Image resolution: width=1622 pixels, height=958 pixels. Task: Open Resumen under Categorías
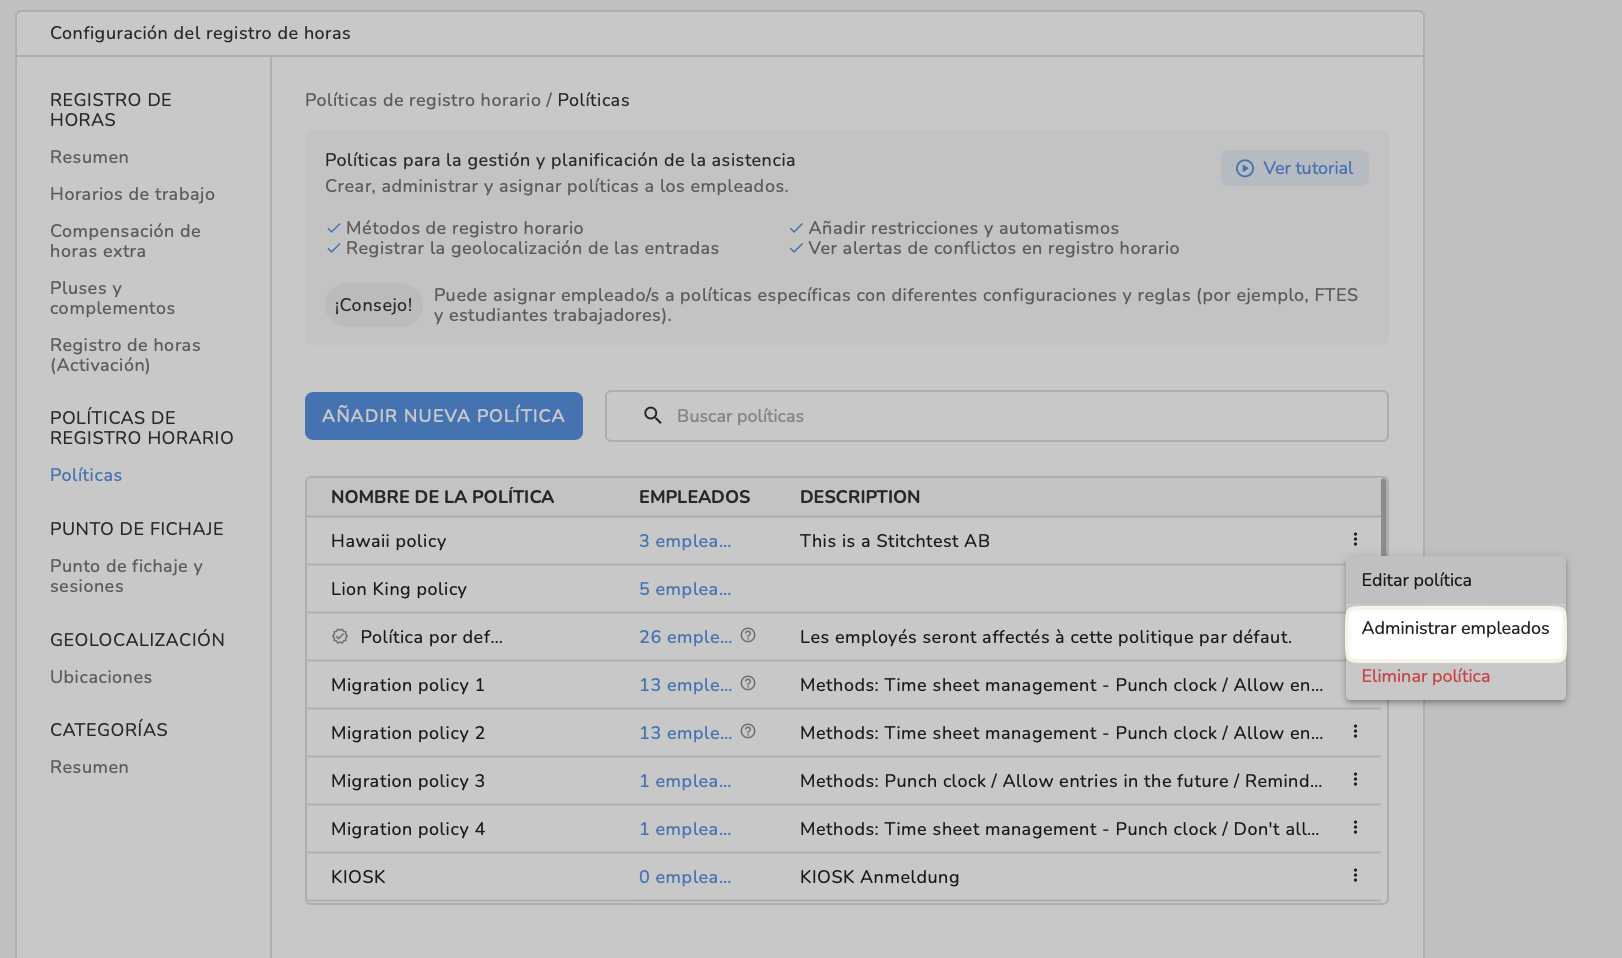pos(89,767)
